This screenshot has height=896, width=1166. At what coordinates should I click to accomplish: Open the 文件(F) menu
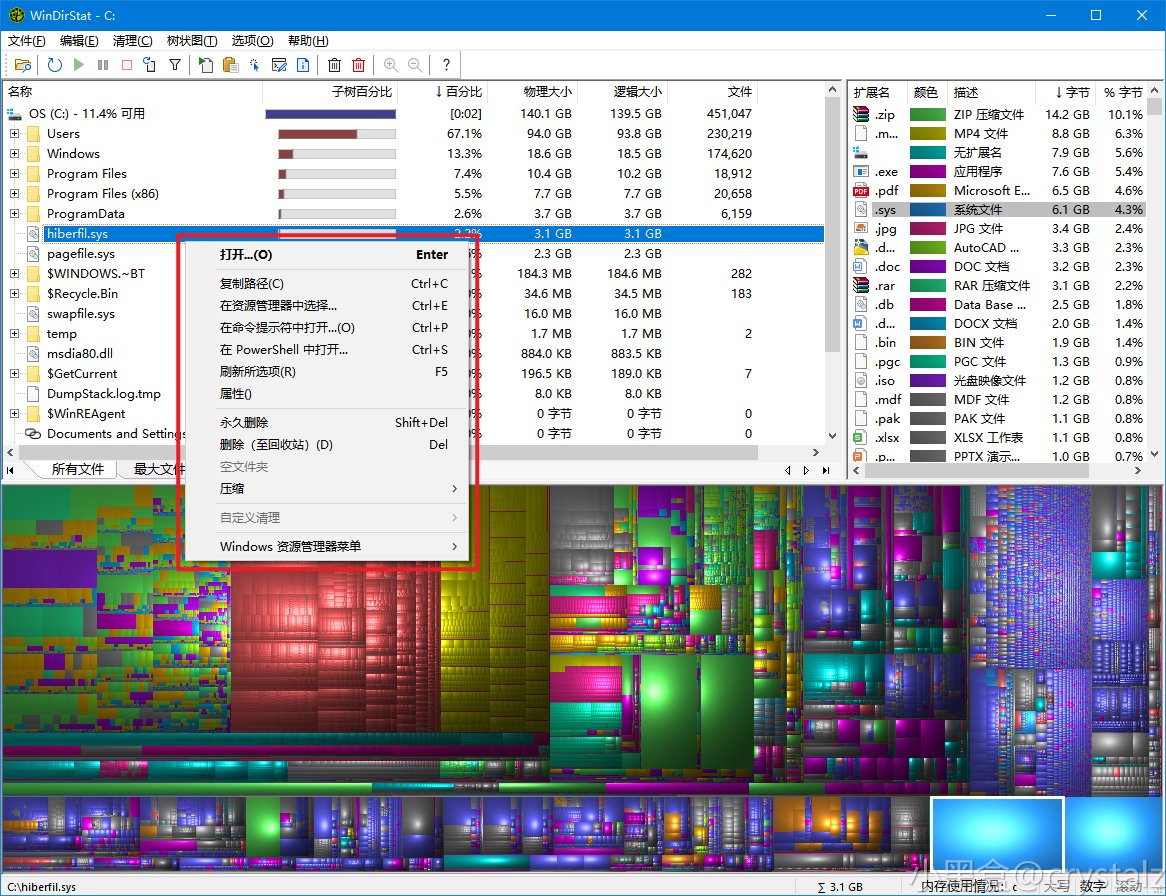(27, 41)
